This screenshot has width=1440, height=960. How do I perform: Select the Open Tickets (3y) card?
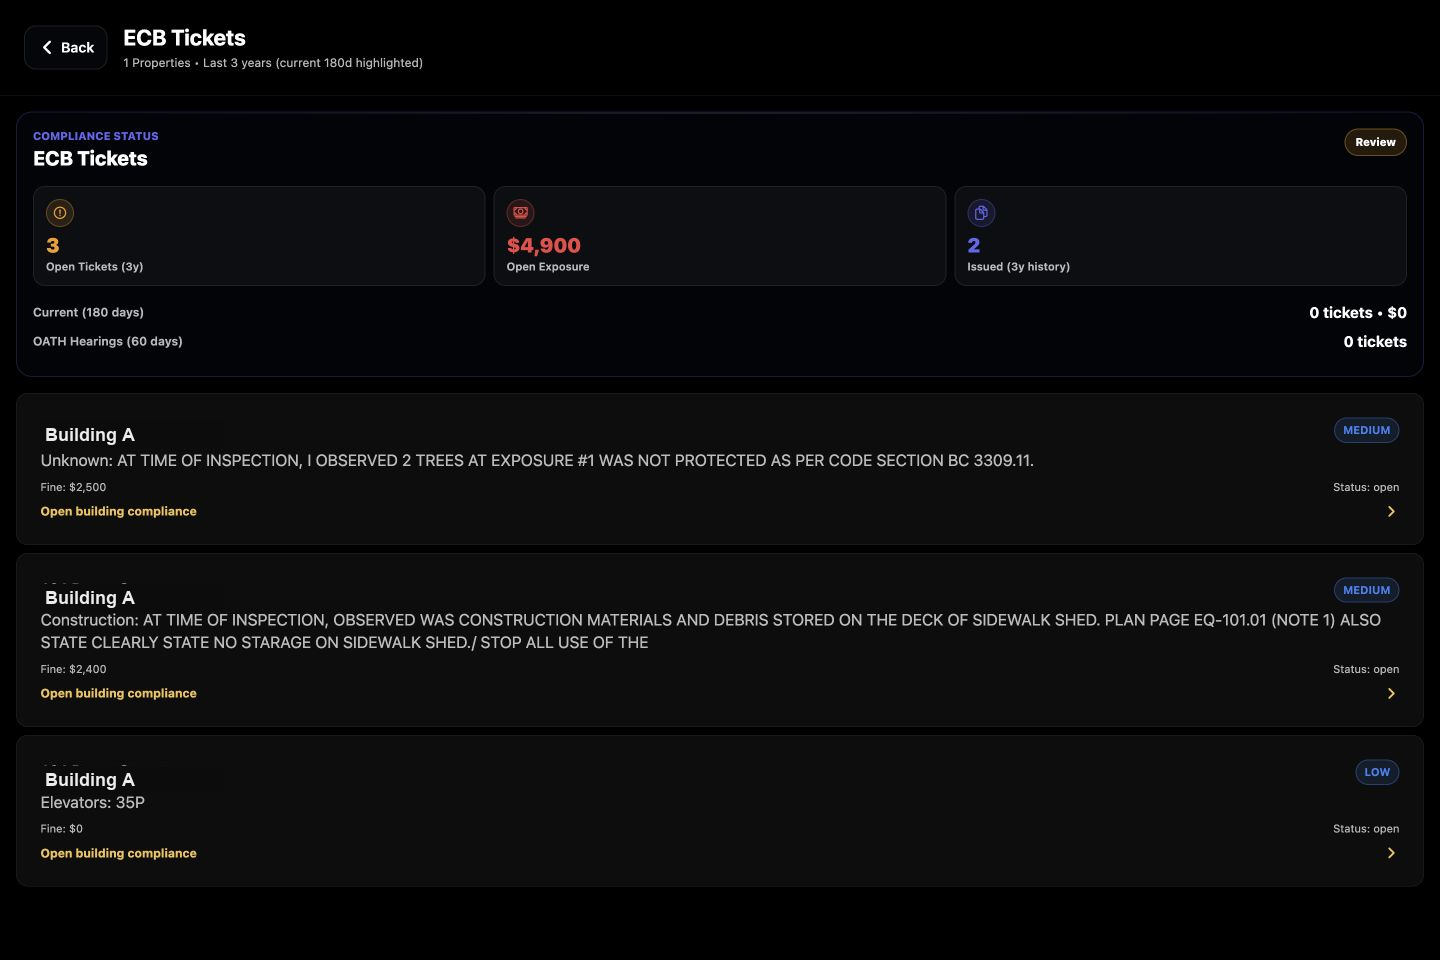coord(259,236)
